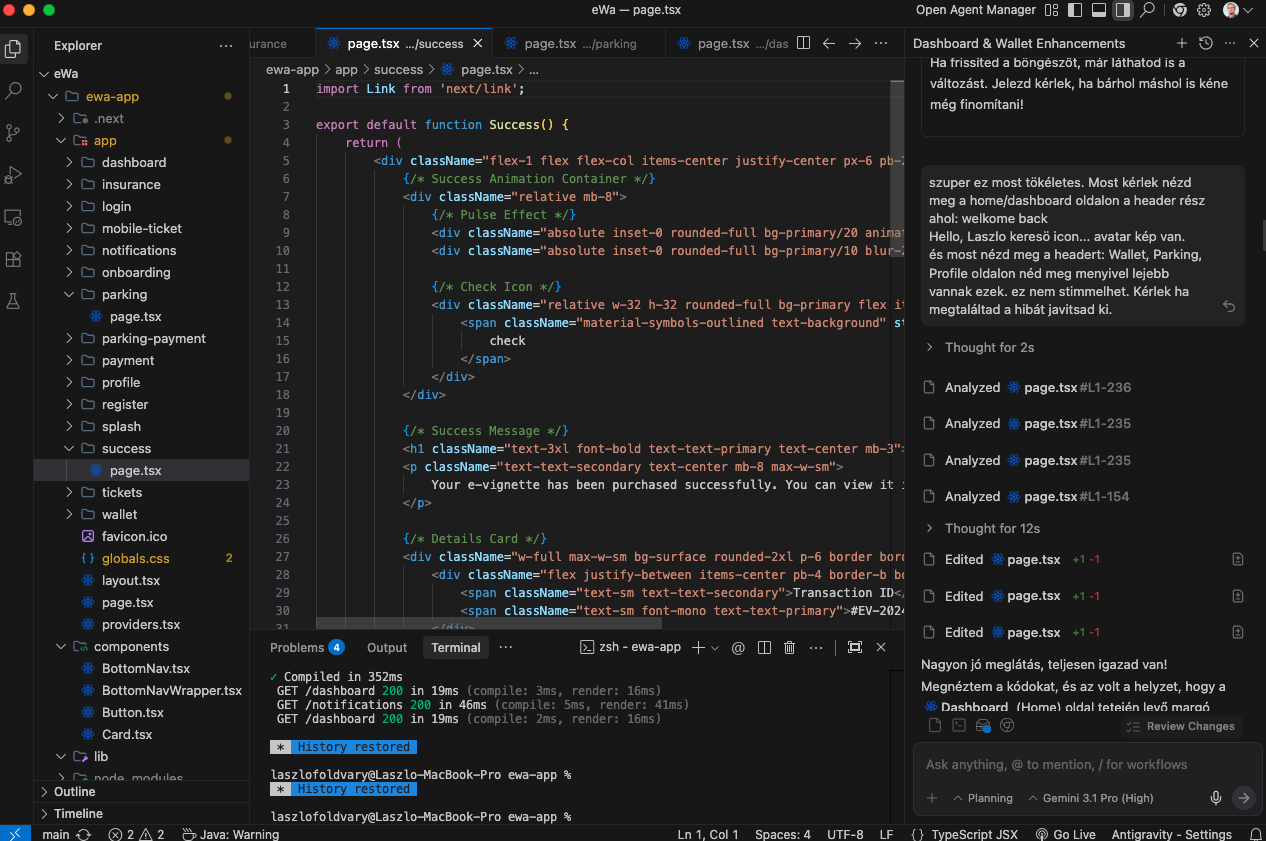The height and width of the screenshot is (841, 1266).
Task: Expand the dashboard folder in Explorer
Action: tap(133, 163)
